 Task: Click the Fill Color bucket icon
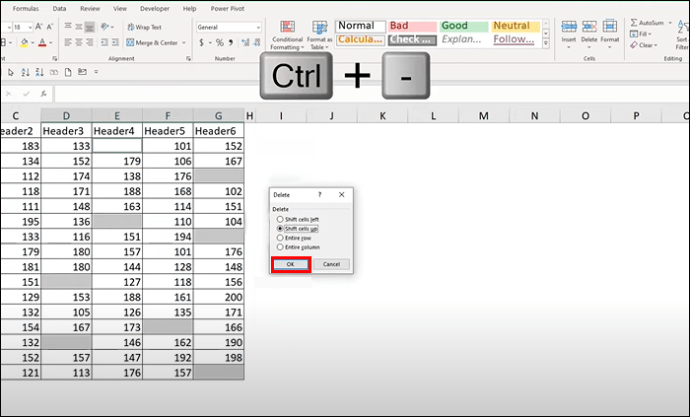(24, 43)
